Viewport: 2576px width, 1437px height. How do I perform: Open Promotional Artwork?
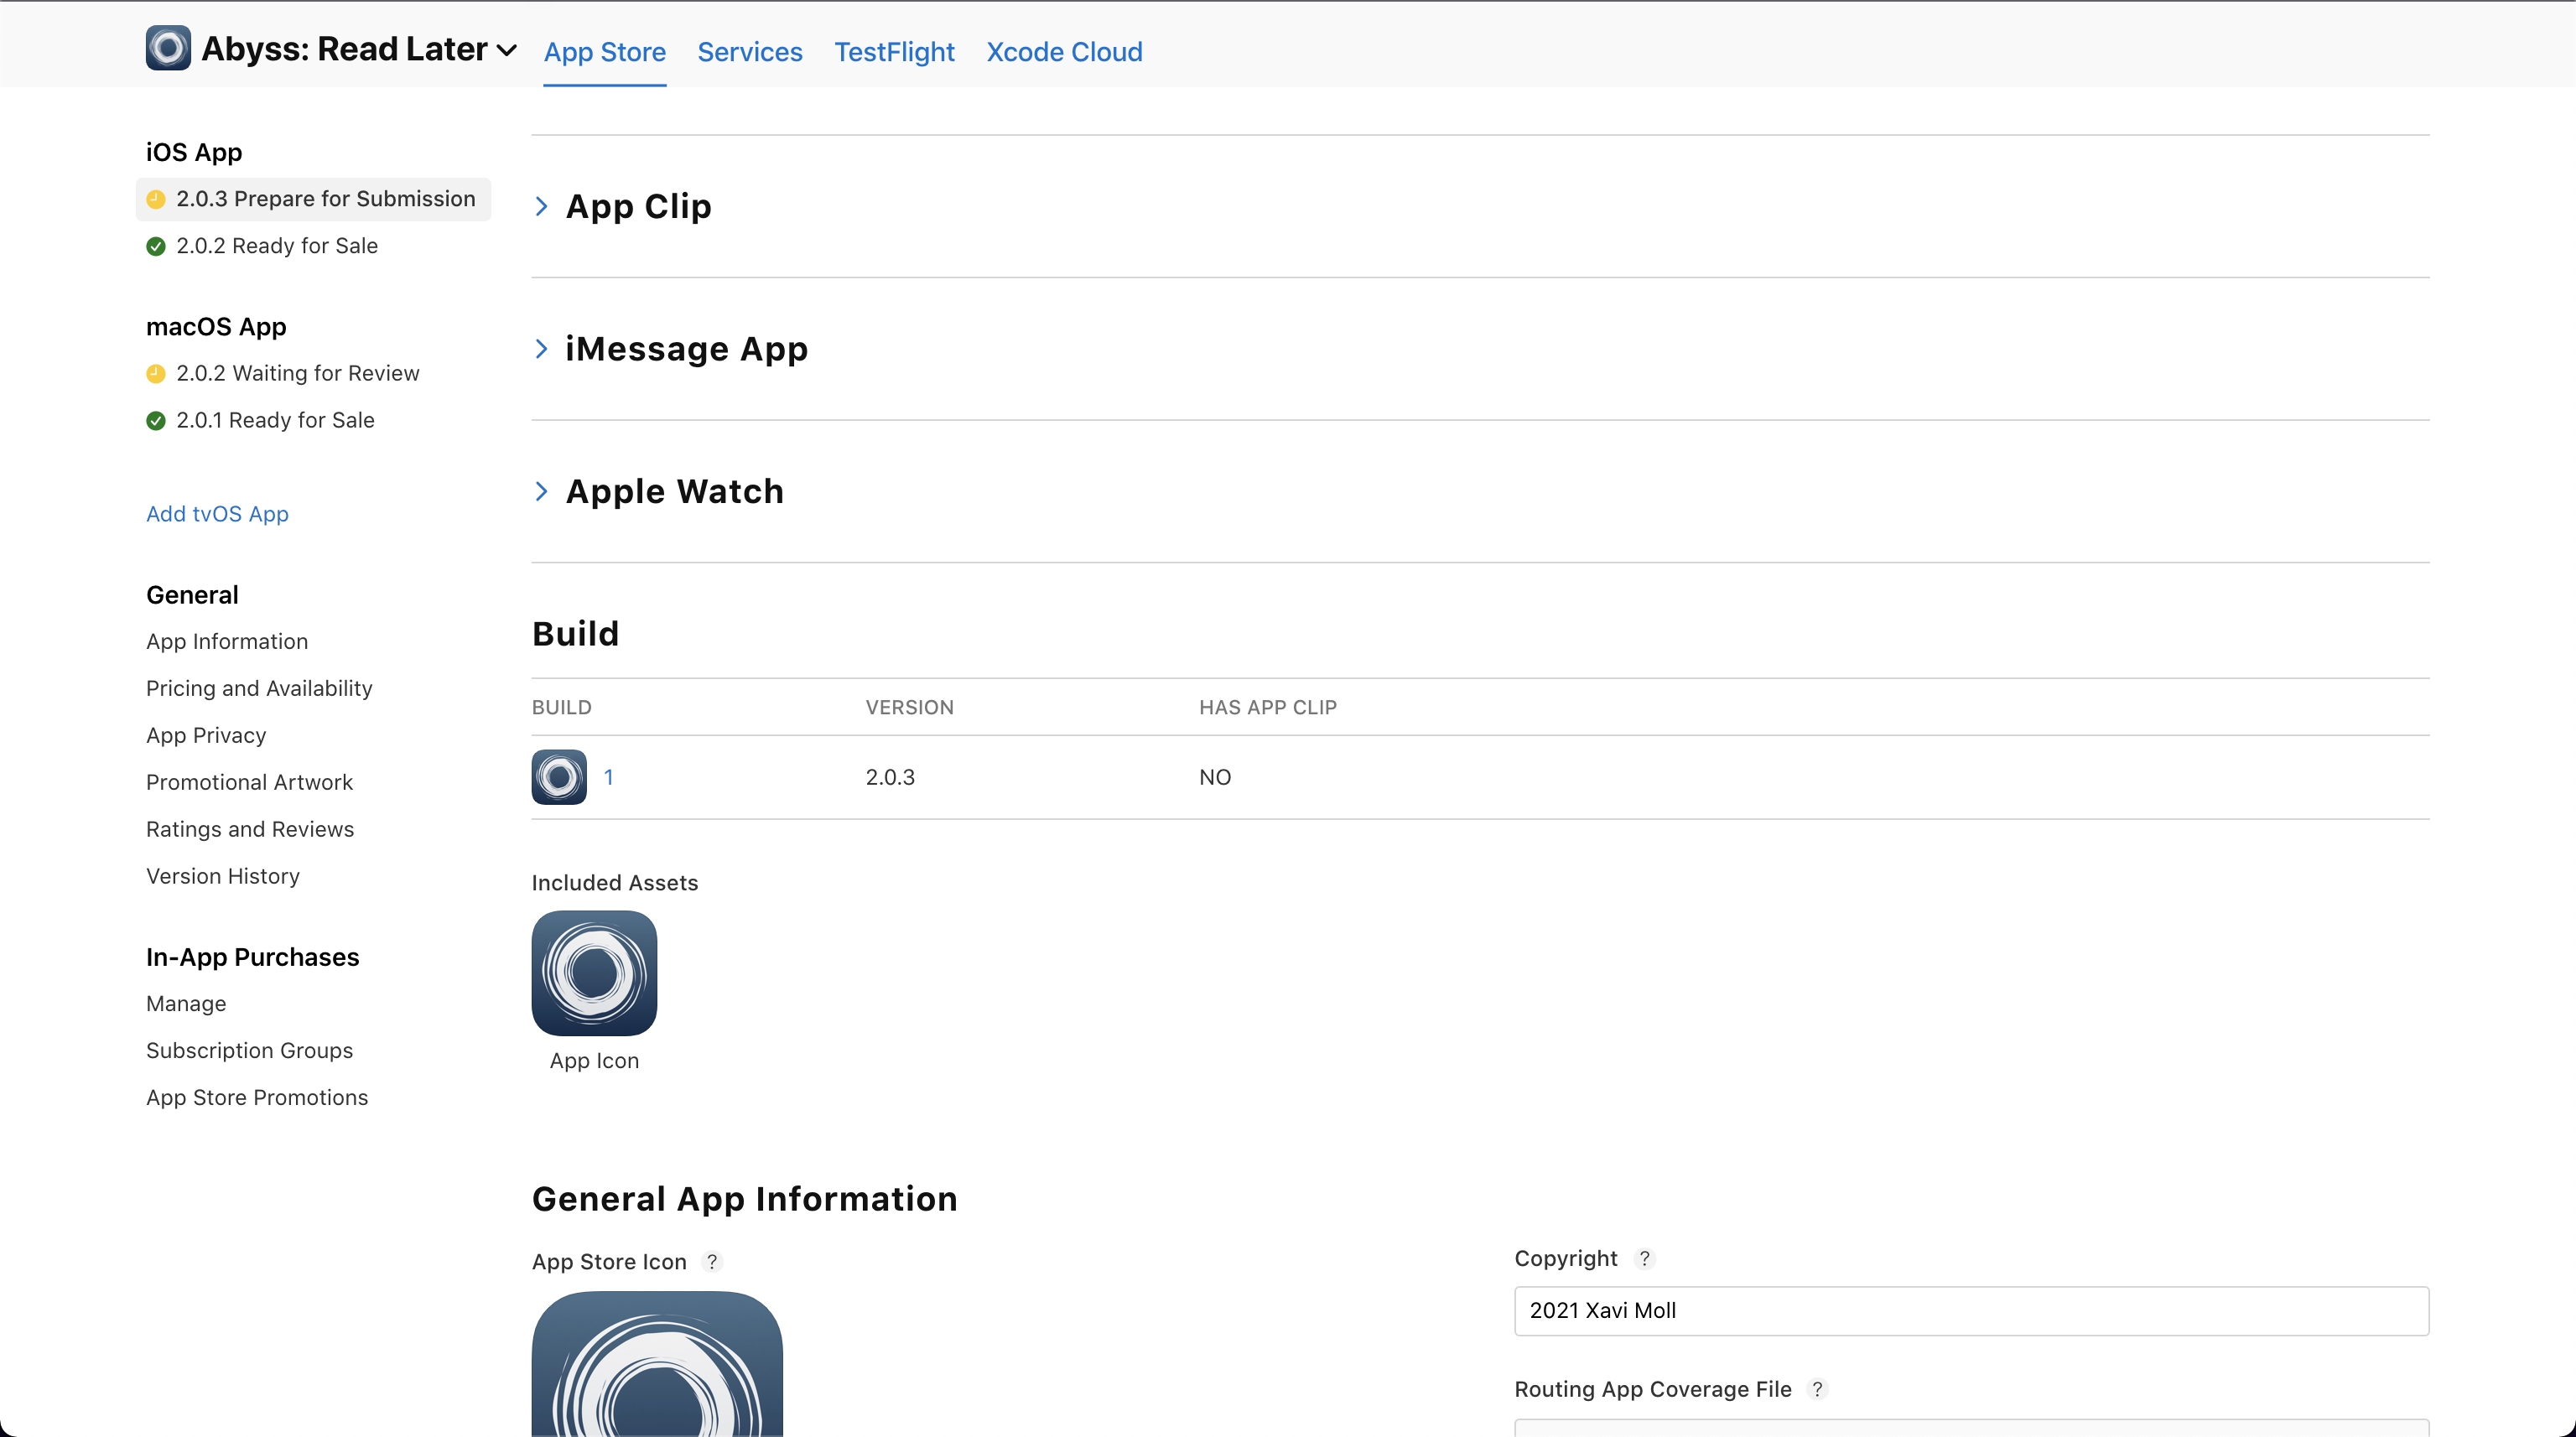coord(249,782)
